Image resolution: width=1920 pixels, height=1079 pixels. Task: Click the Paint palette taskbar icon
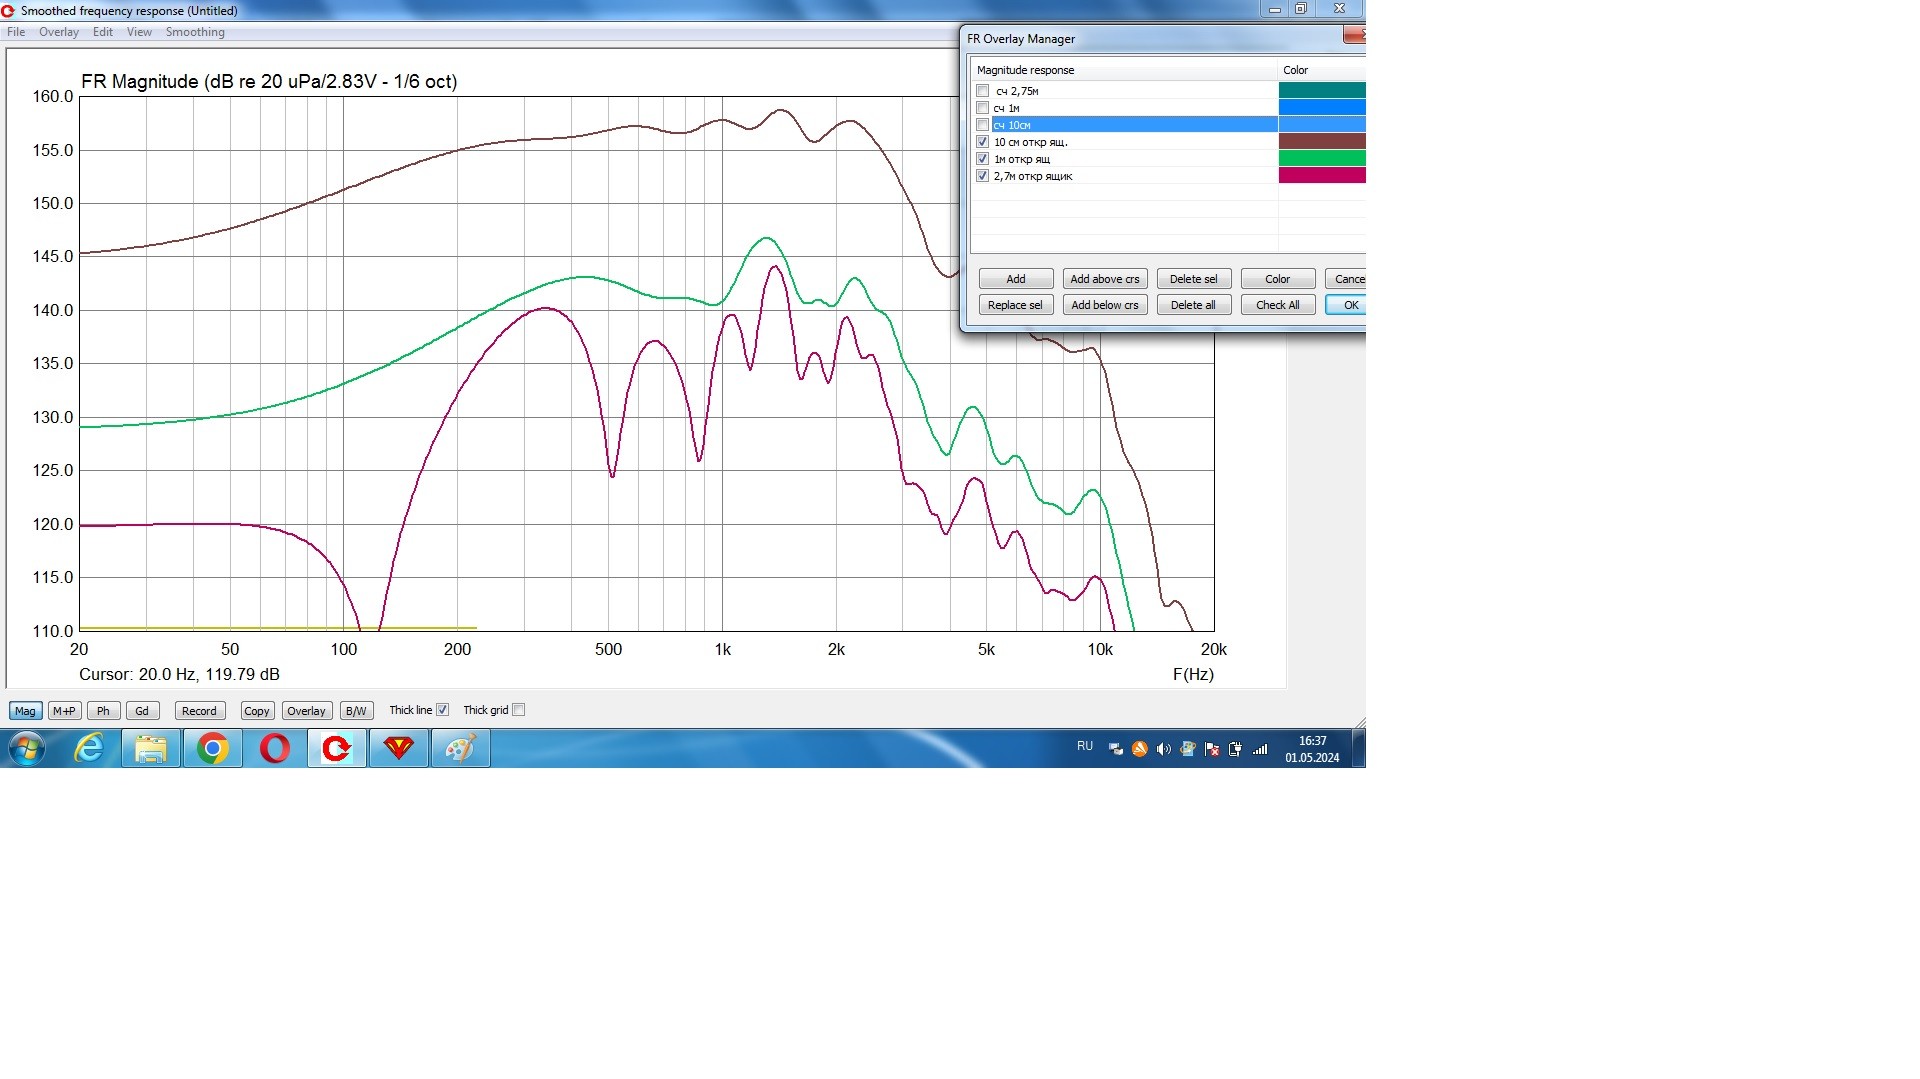coord(460,748)
